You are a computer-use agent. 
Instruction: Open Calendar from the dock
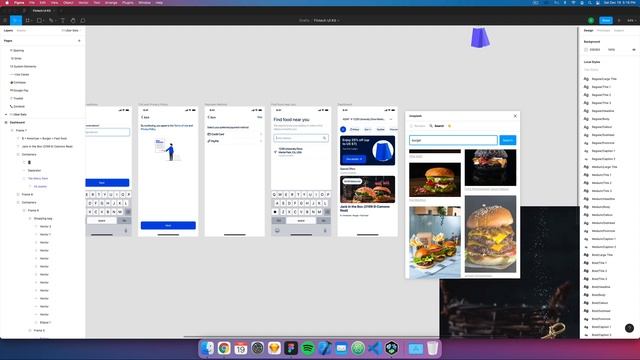click(241, 348)
